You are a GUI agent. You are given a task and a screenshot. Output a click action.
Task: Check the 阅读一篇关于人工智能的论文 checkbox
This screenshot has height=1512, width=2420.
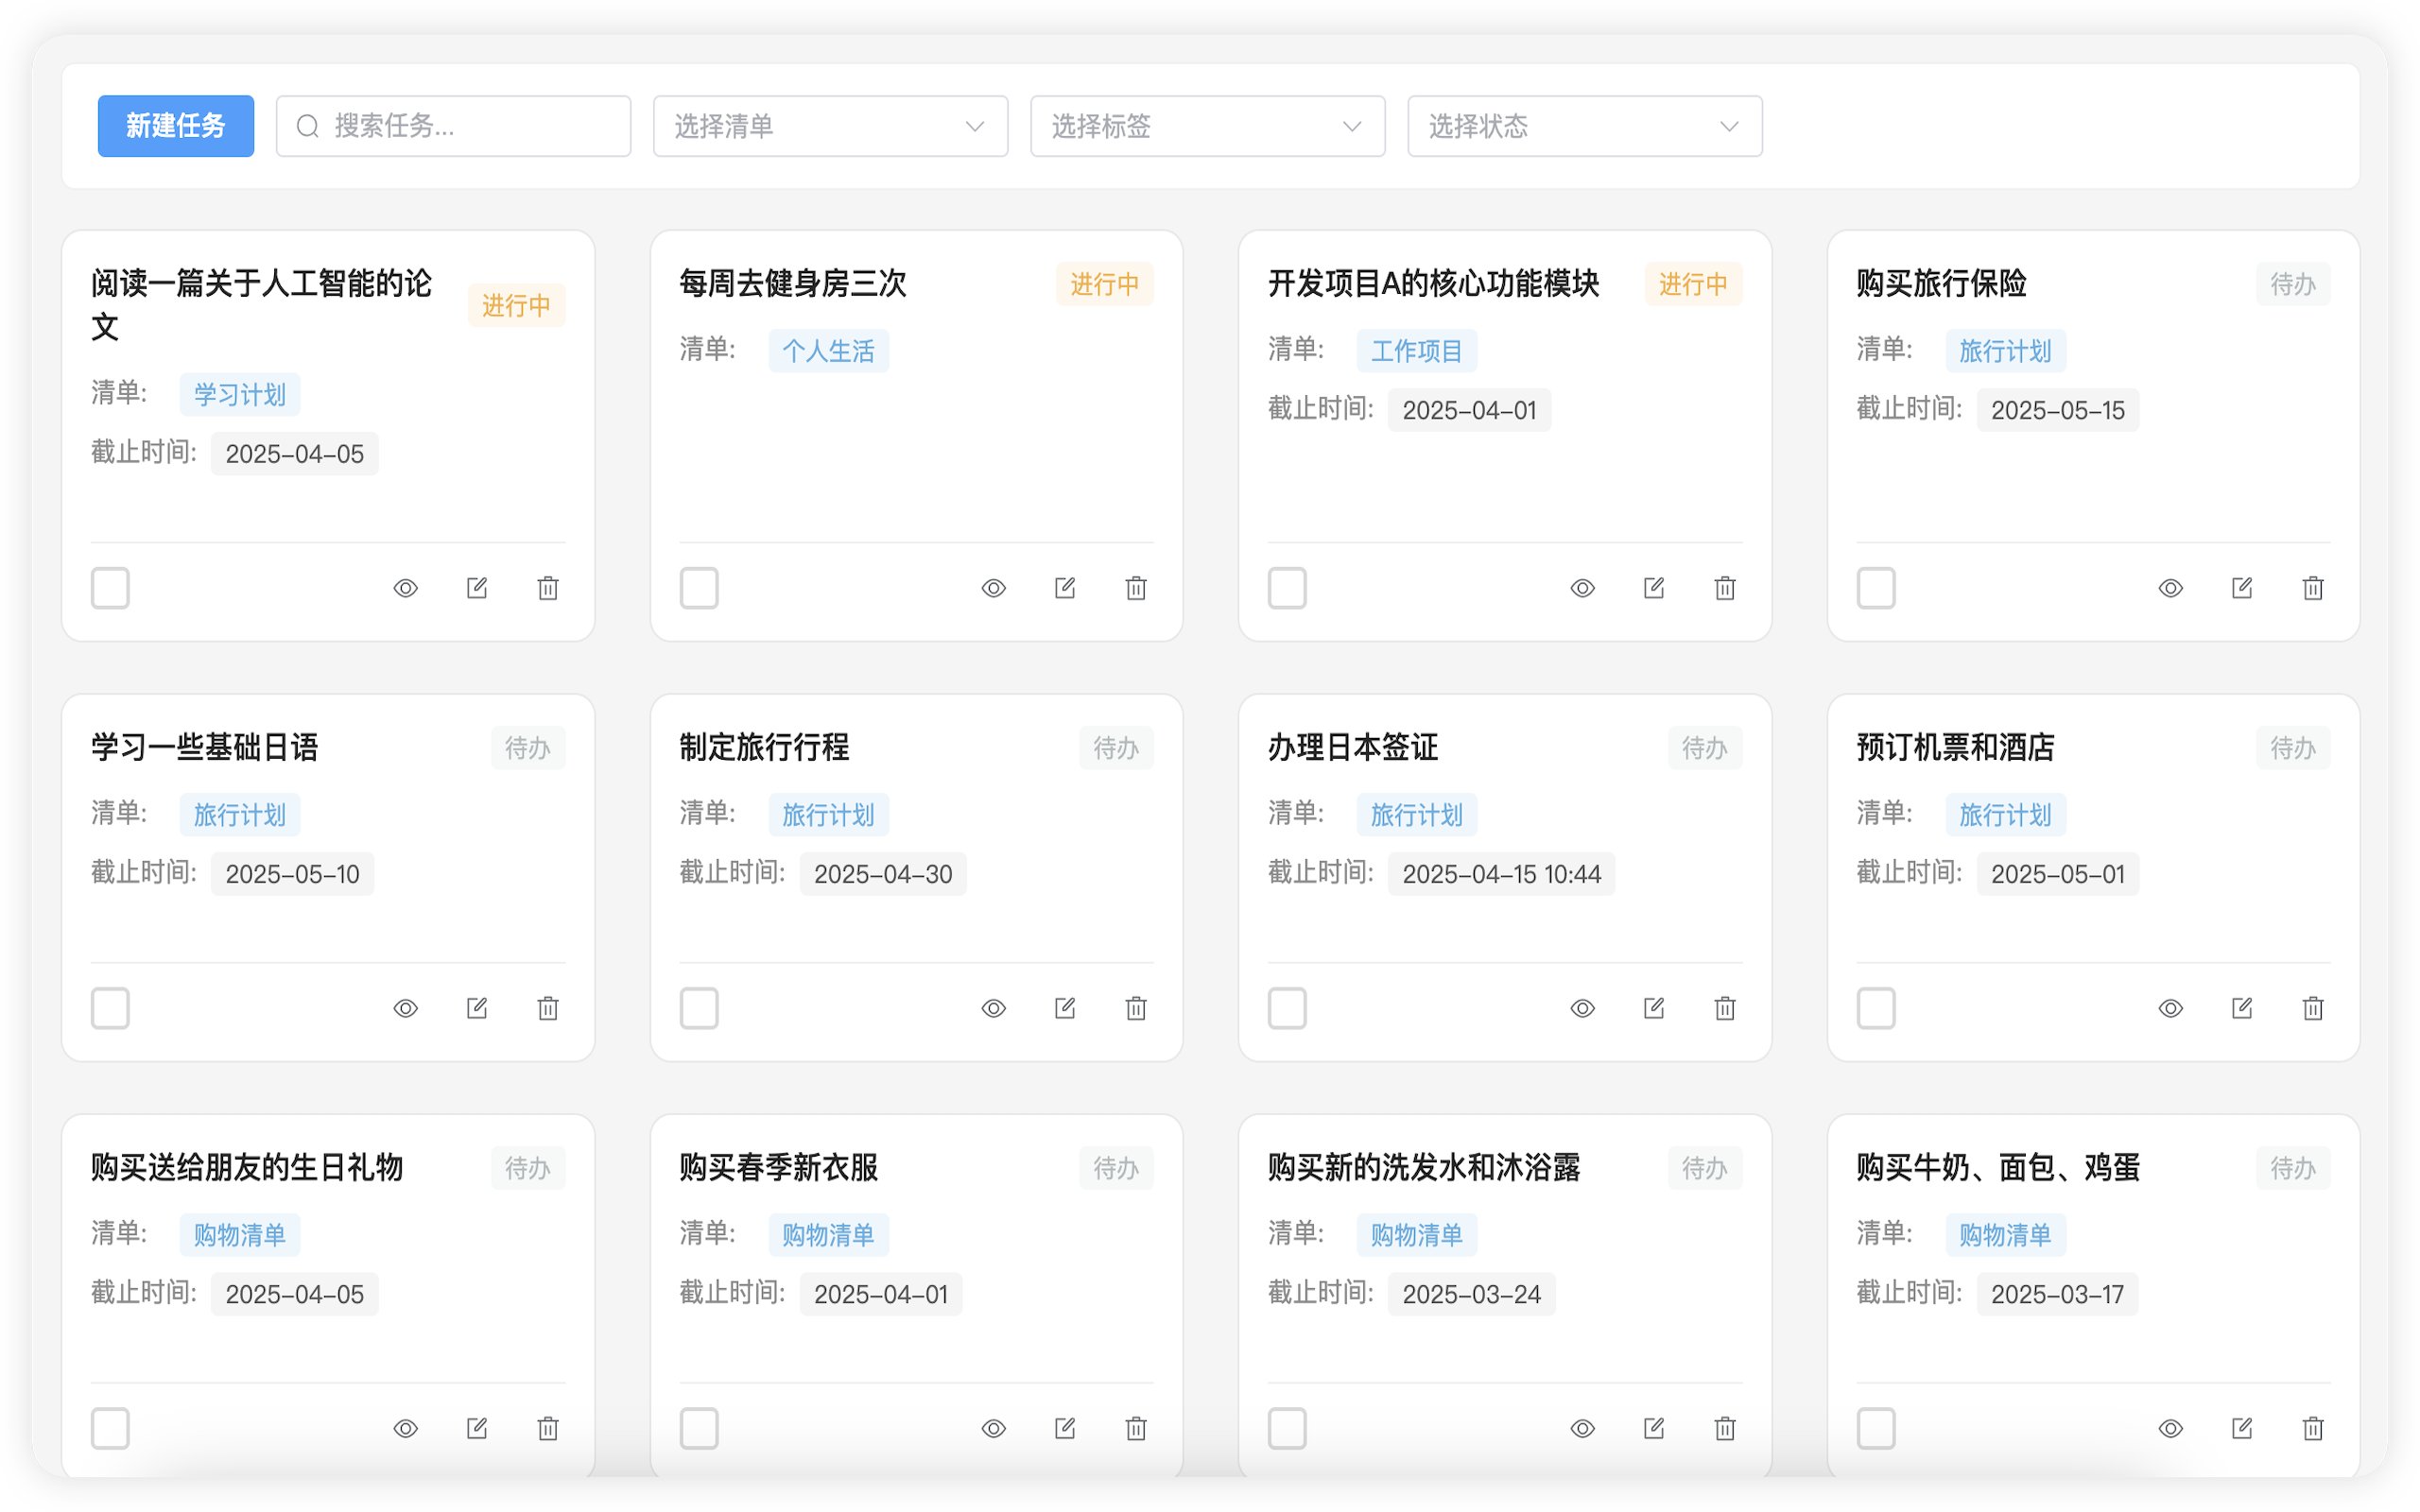(x=110, y=588)
